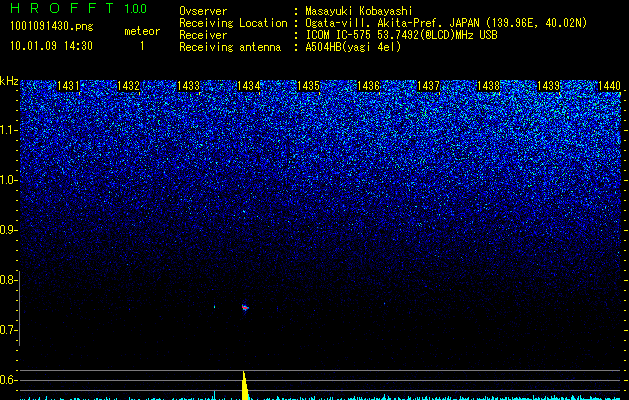Click antenna value A504HB(yagi 4el)

pyautogui.click(x=353, y=47)
